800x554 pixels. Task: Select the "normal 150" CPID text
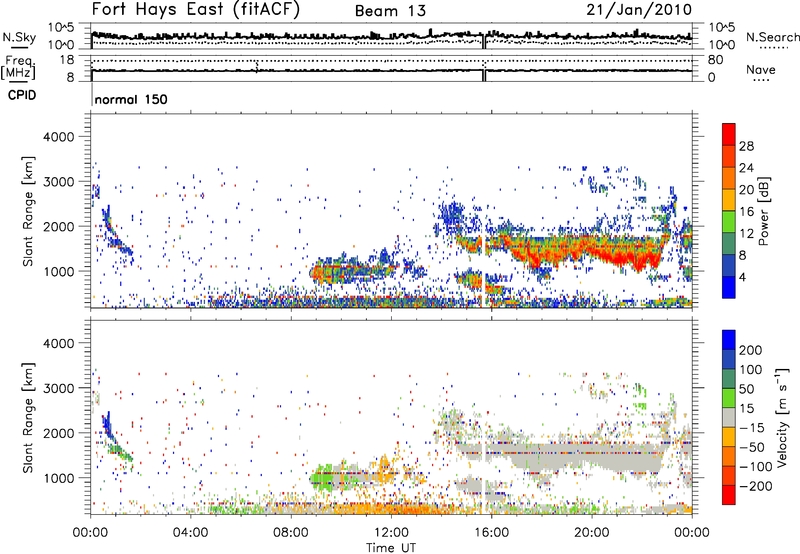click(x=131, y=99)
